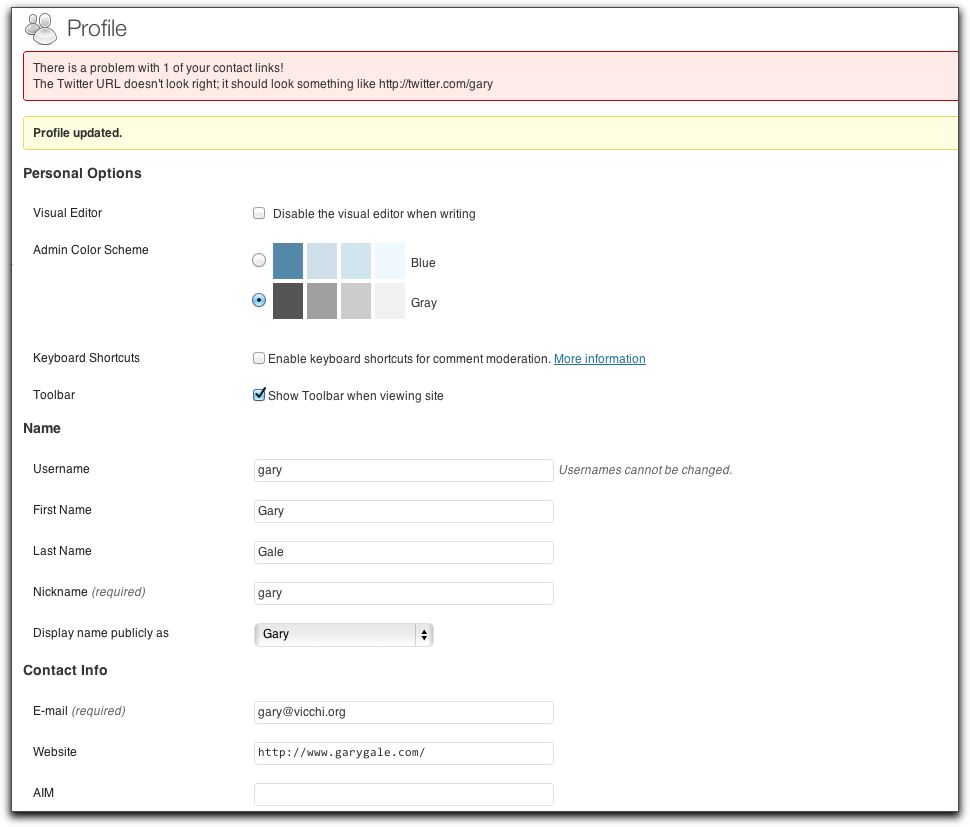
Task: Check Disable the visual editor checkbox
Action: (x=259, y=213)
